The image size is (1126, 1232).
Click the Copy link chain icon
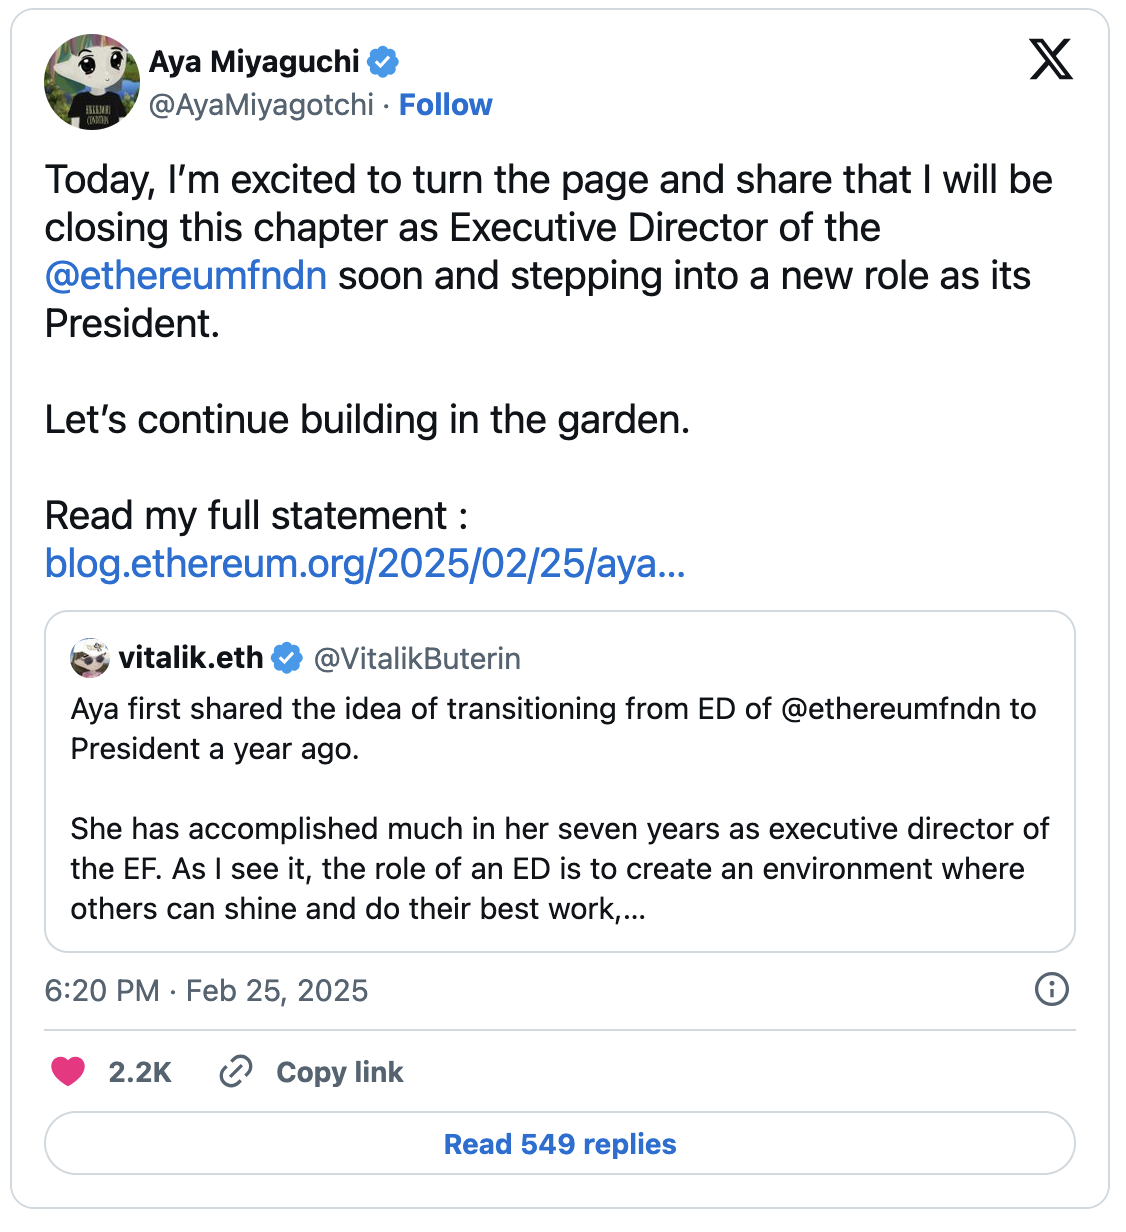(236, 1071)
